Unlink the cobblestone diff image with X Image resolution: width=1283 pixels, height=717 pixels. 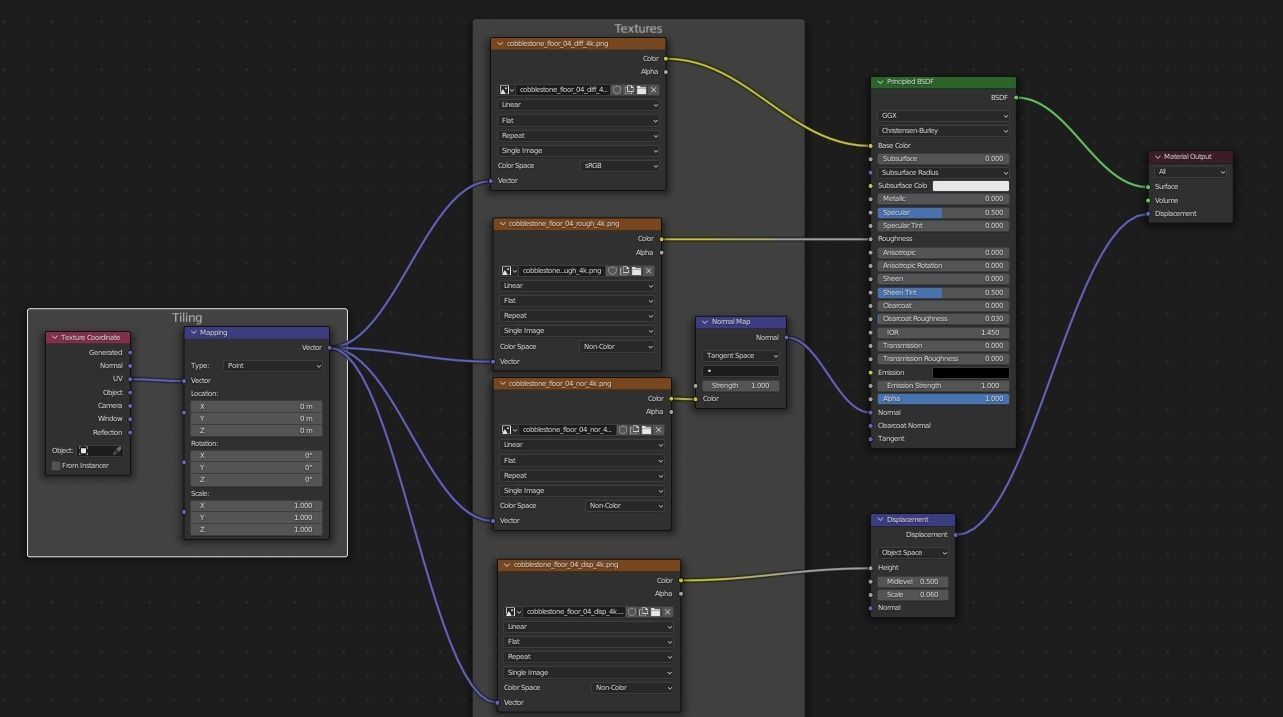(x=654, y=90)
